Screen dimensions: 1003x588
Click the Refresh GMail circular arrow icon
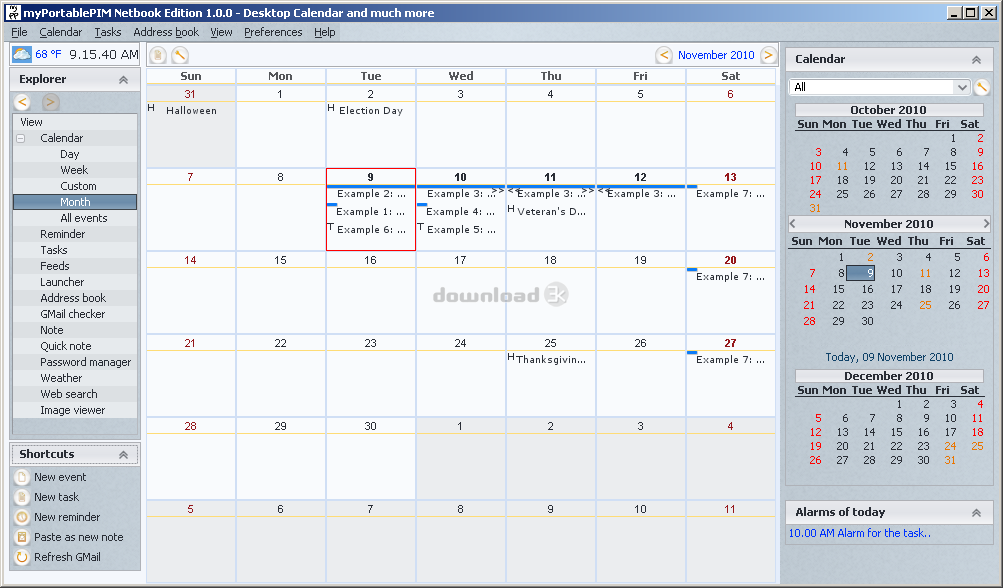click(22, 557)
